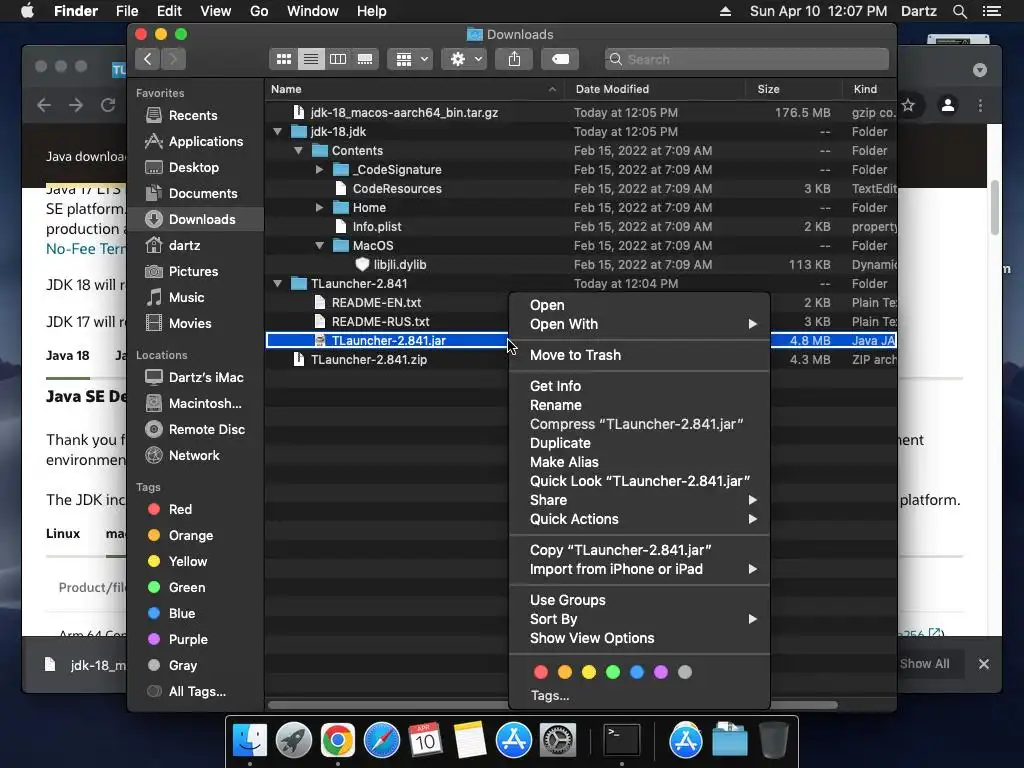Expand the Home folder
This screenshot has height=768, width=1024.
[319, 208]
